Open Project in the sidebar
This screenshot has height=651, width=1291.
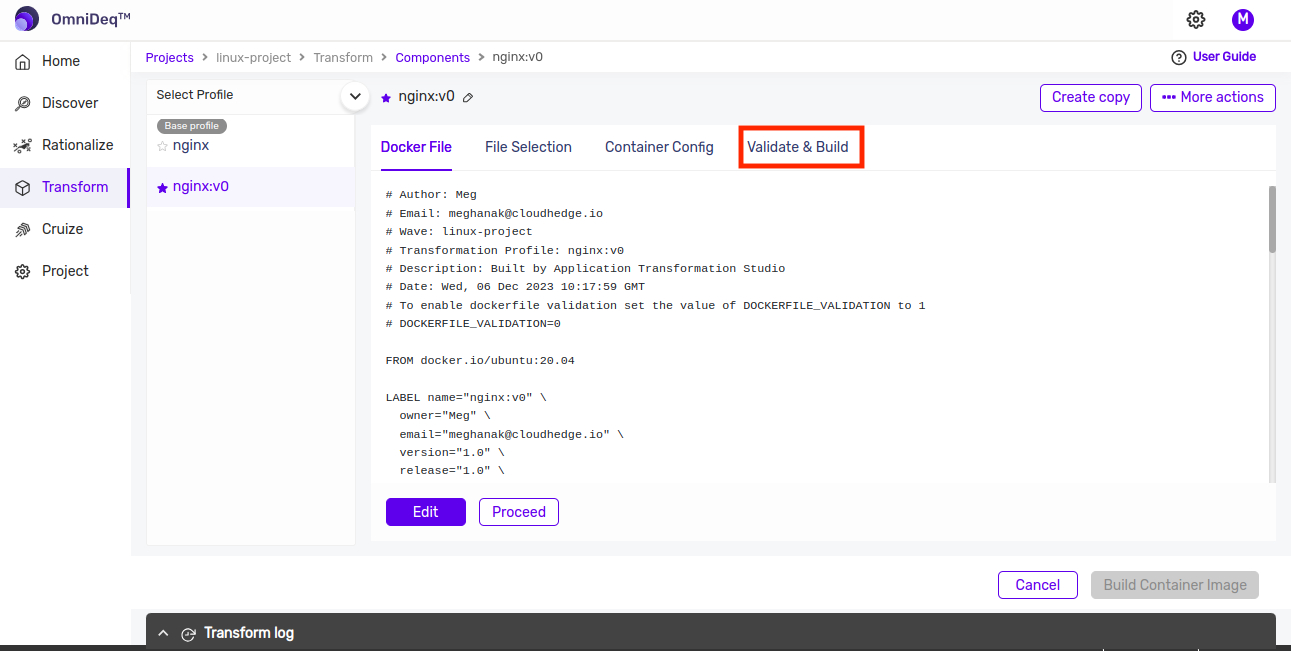65,271
